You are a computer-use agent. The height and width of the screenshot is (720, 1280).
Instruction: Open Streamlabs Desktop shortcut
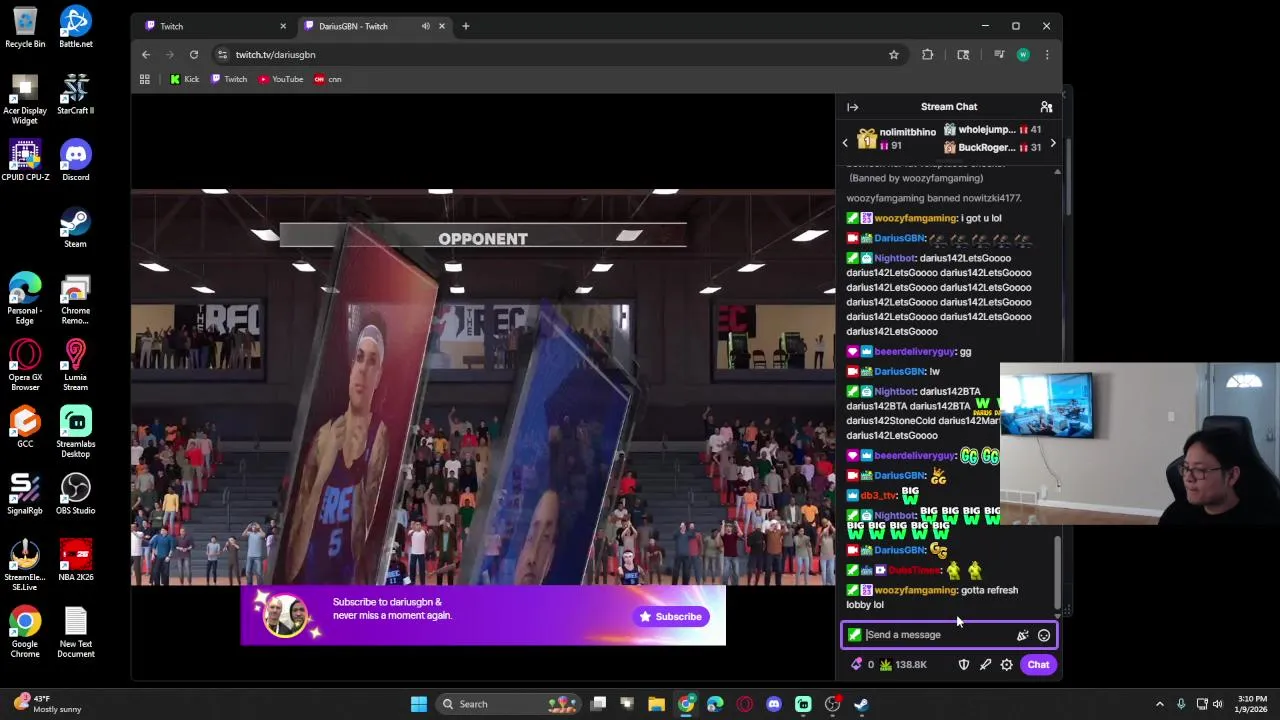tap(75, 432)
